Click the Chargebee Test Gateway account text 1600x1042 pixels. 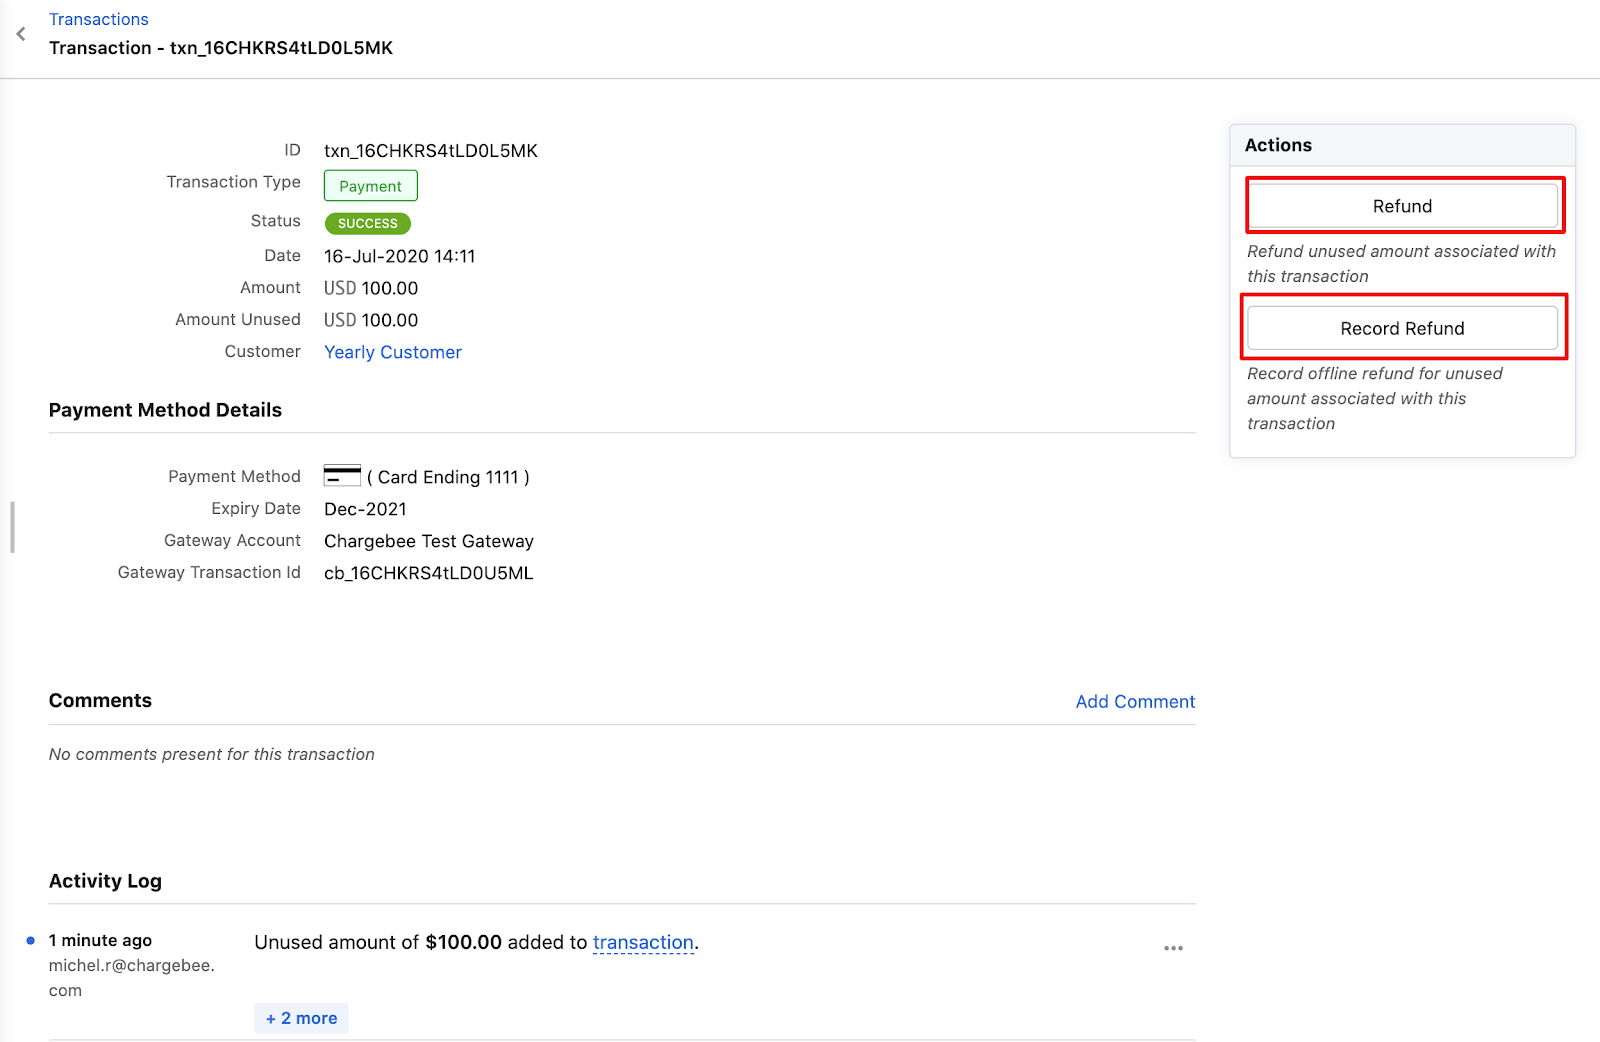click(428, 541)
